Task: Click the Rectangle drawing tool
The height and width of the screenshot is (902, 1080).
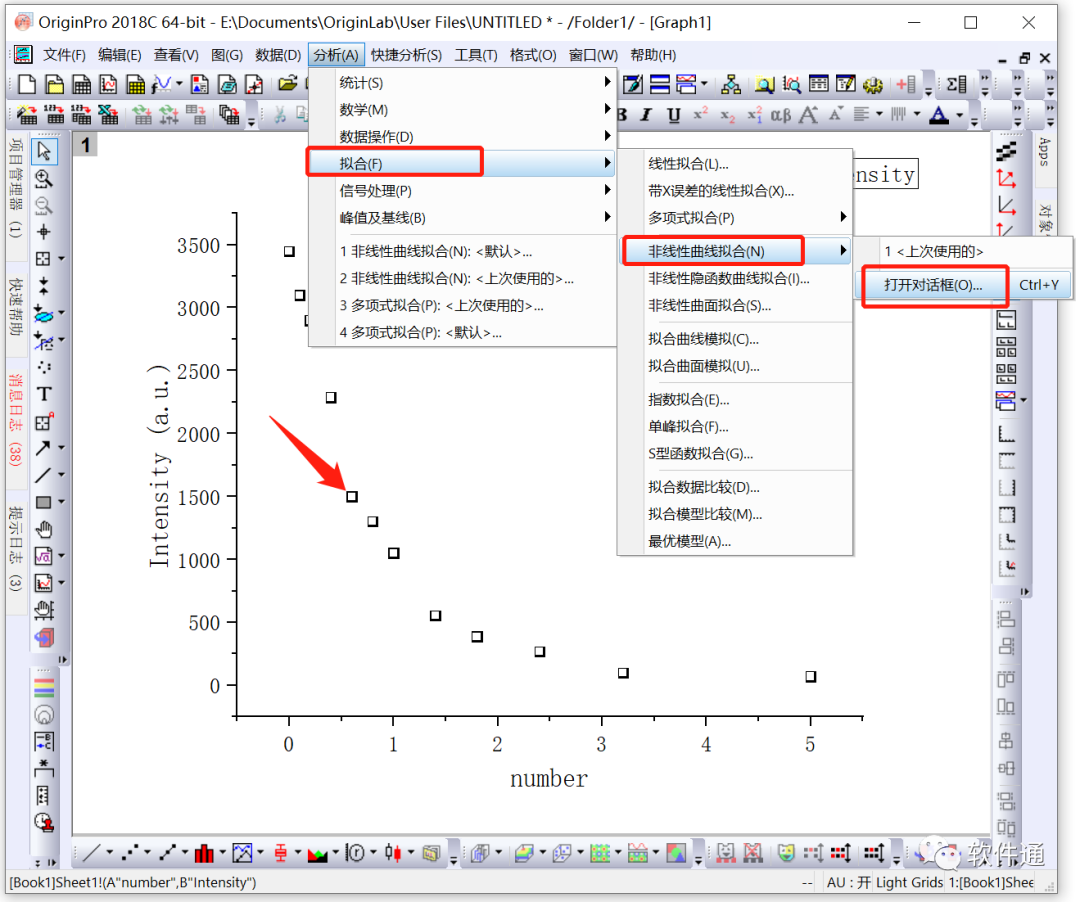Action: [x=43, y=502]
